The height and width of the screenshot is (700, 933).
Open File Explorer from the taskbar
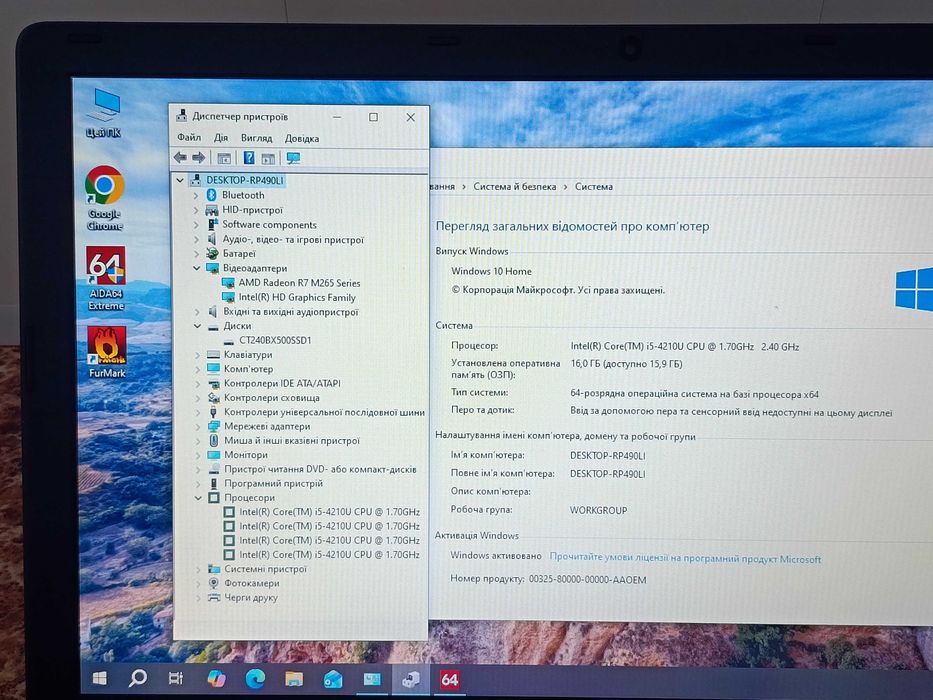click(294, 679)
